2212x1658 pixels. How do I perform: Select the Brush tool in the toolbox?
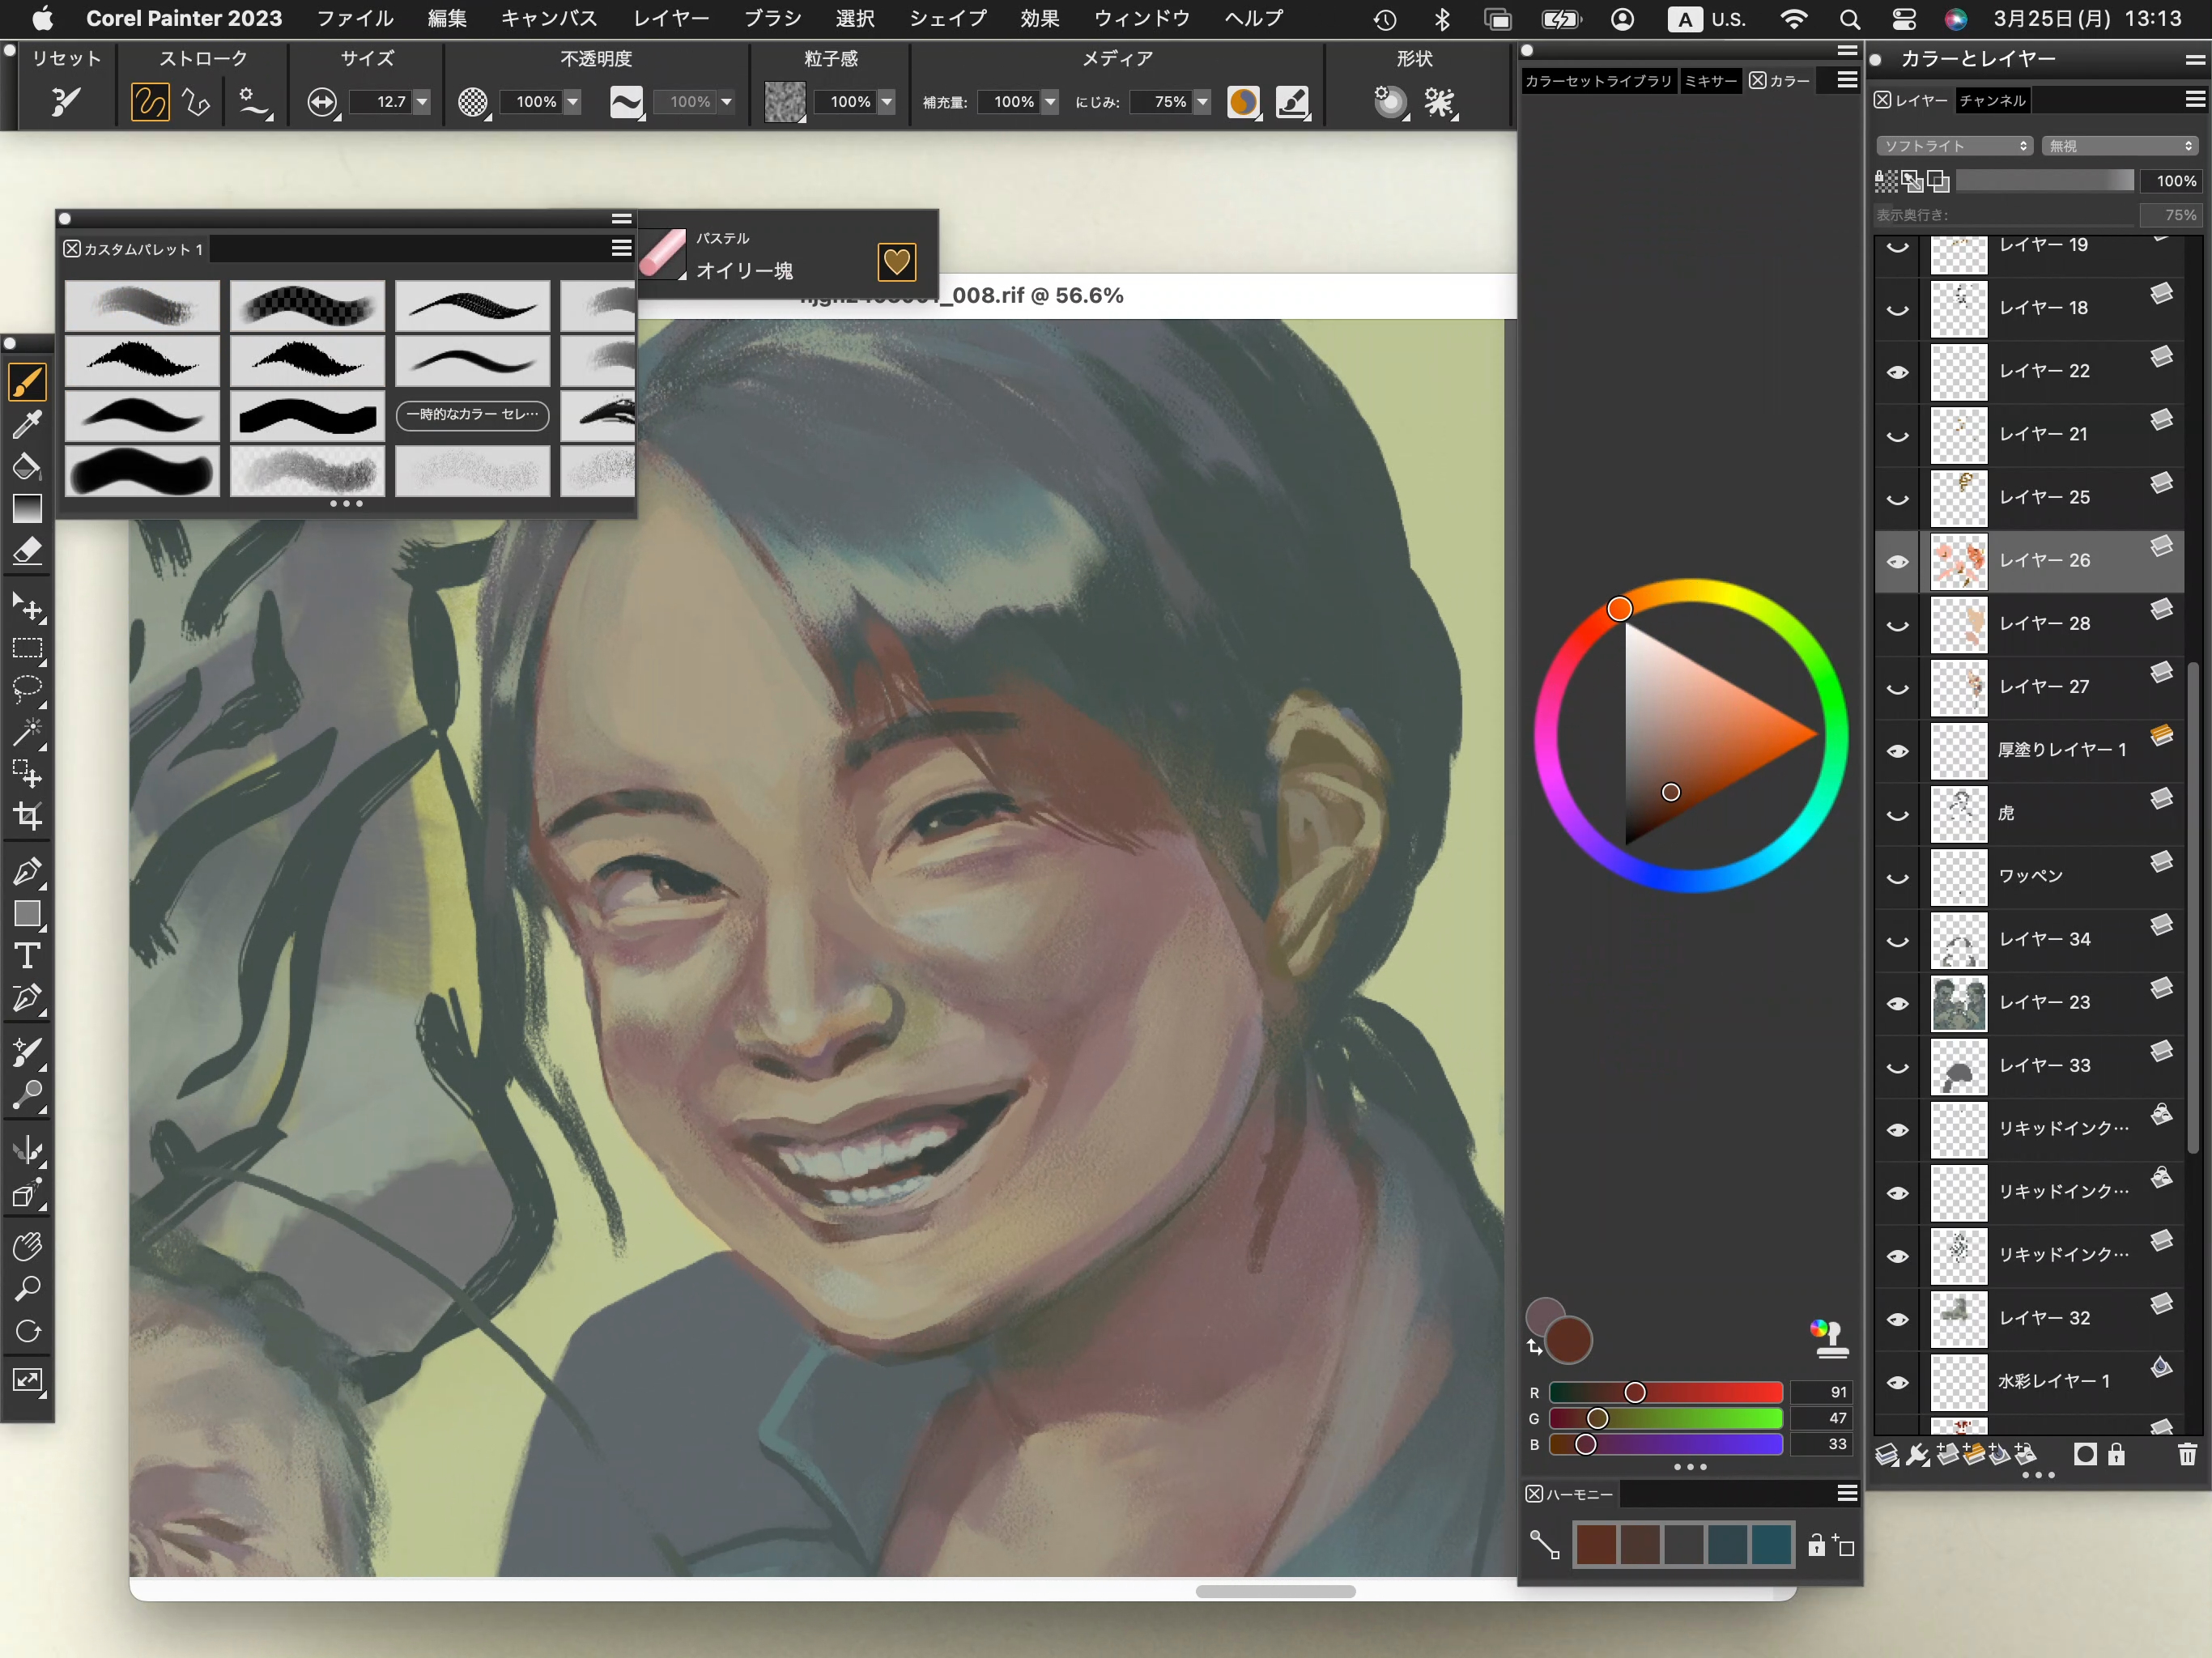(27, 382)
